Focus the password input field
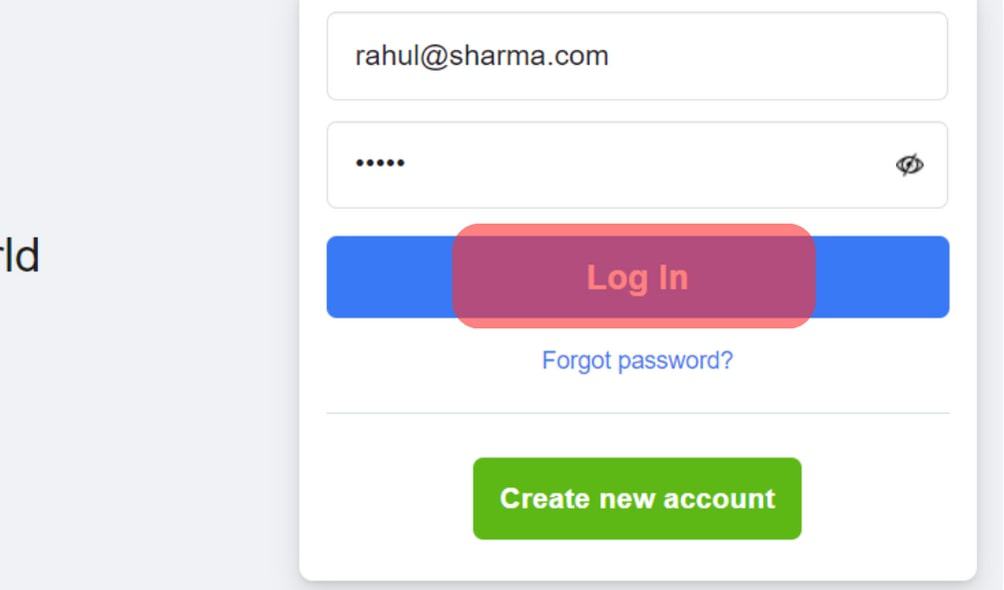Viewport: 1004px width, 590px height. point(637,165)
